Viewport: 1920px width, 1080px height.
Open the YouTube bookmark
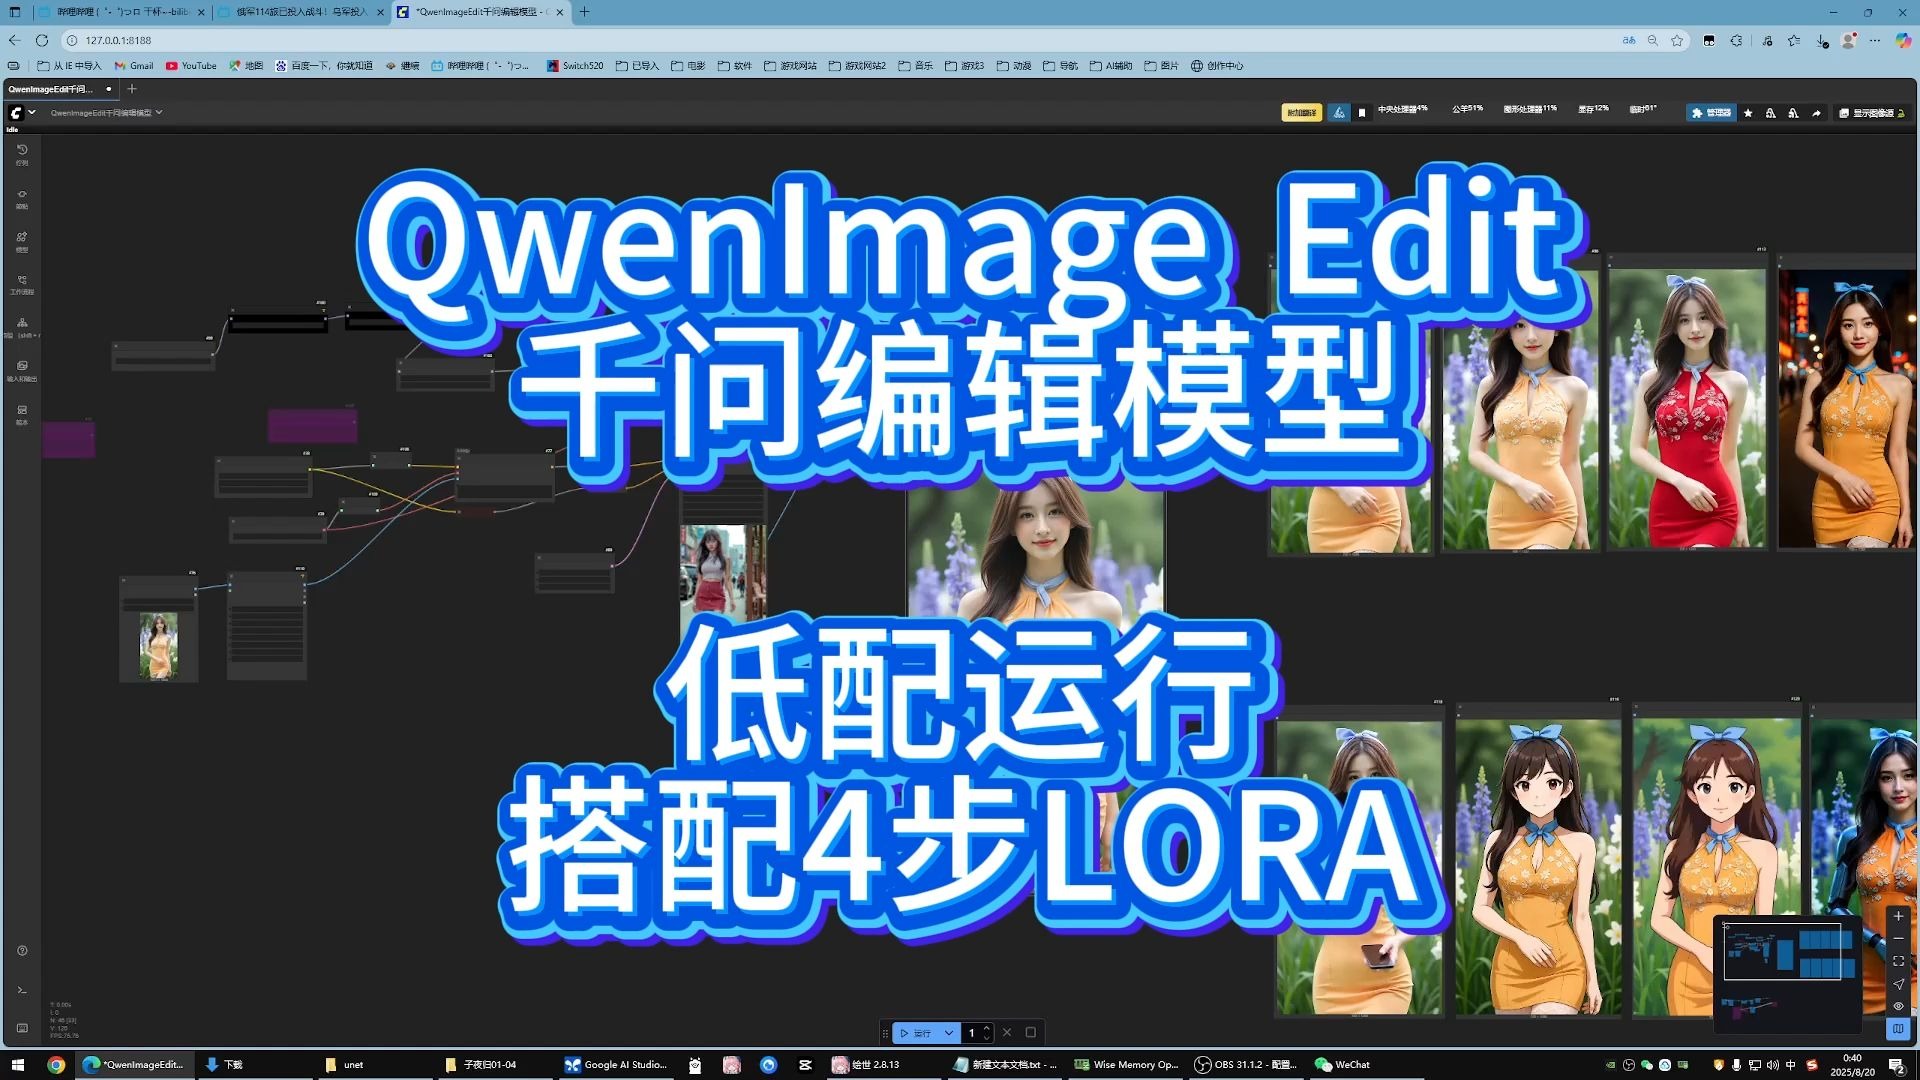191,66
